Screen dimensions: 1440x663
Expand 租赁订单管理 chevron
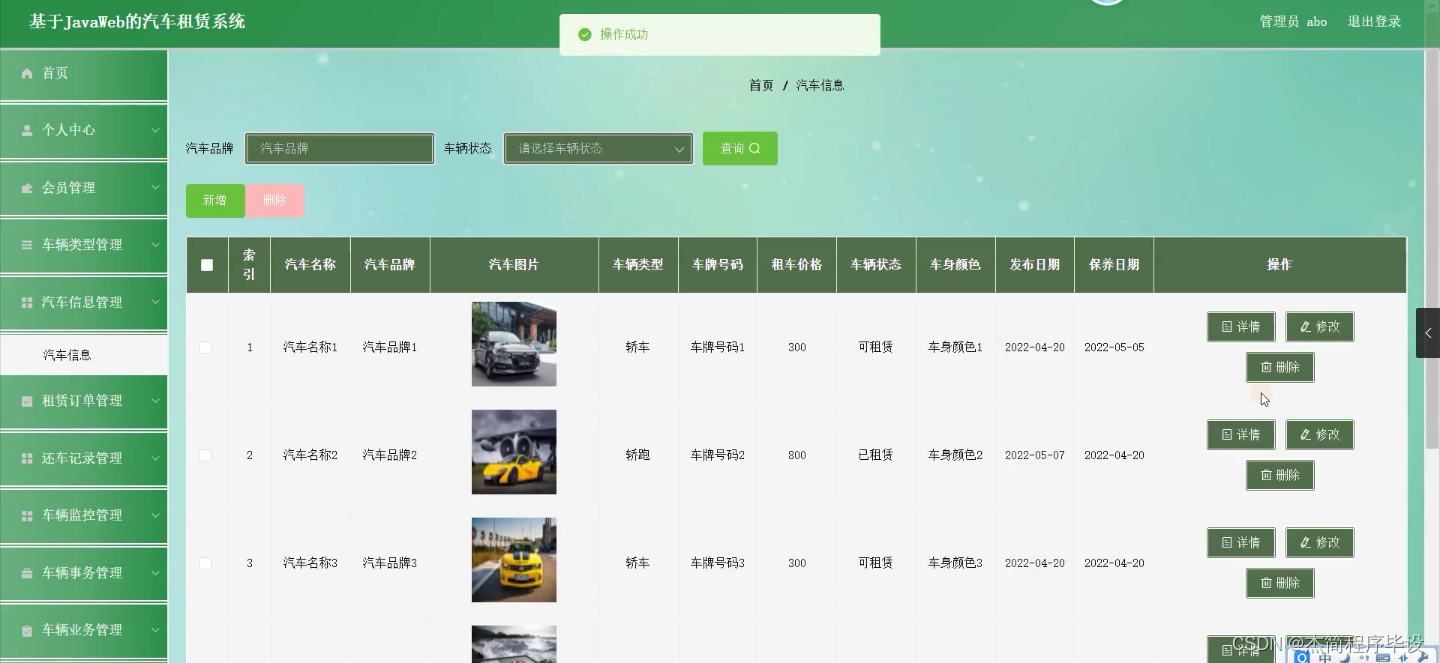[155, 401]
